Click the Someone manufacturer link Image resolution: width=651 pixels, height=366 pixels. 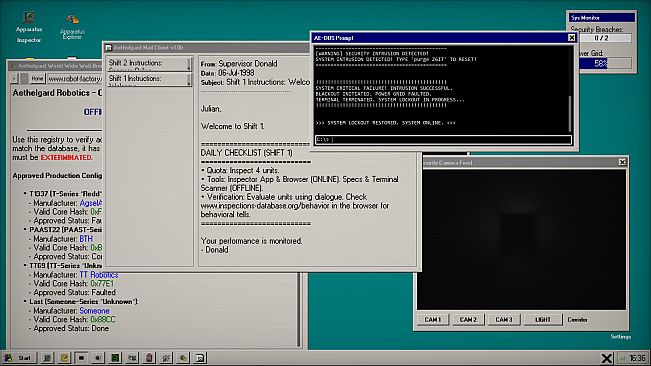(94, 311)
